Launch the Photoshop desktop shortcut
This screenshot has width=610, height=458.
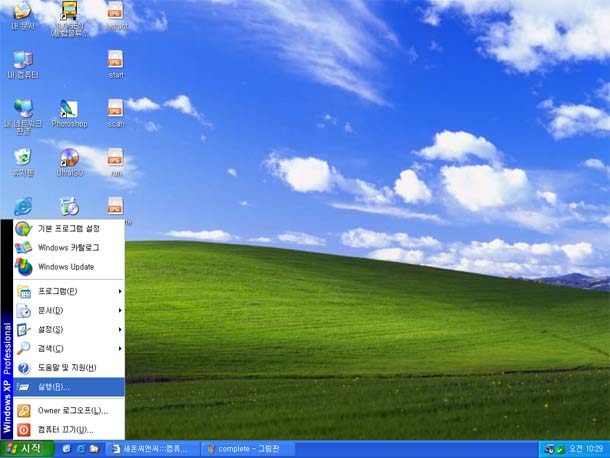(69, 113)
